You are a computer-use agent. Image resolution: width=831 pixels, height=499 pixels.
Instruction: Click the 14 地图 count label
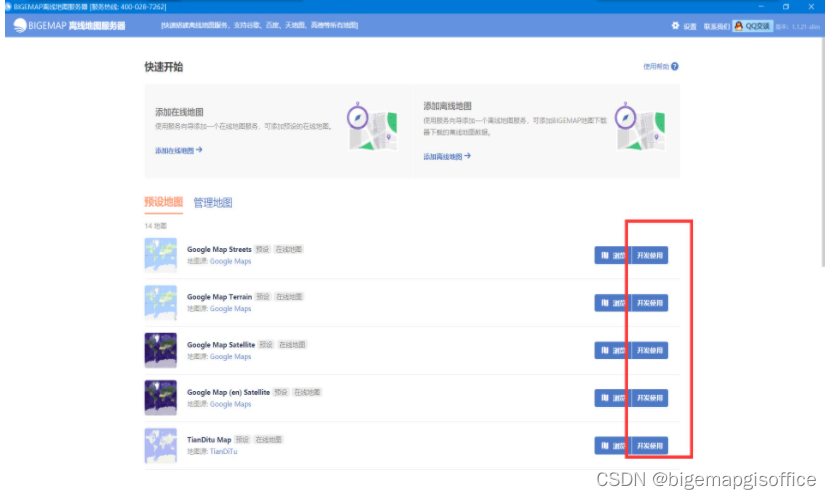[x=155, y=226]
